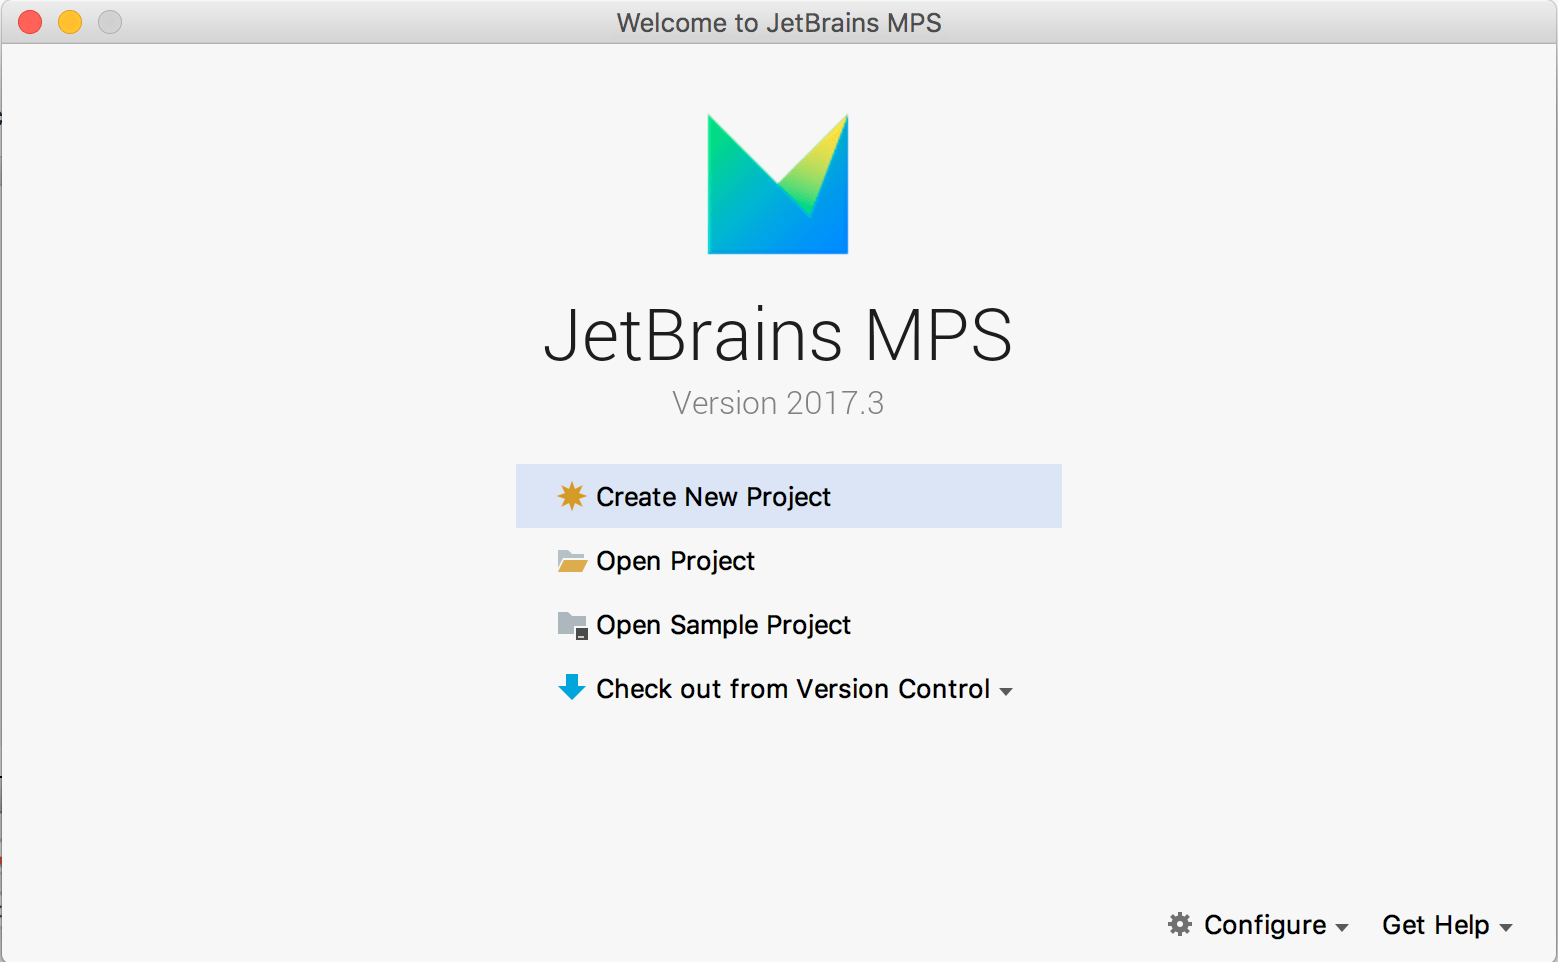Viewport: 1558px width, 962px height.
Task: Click the JetBrains MPS logo
Action: 778,184
